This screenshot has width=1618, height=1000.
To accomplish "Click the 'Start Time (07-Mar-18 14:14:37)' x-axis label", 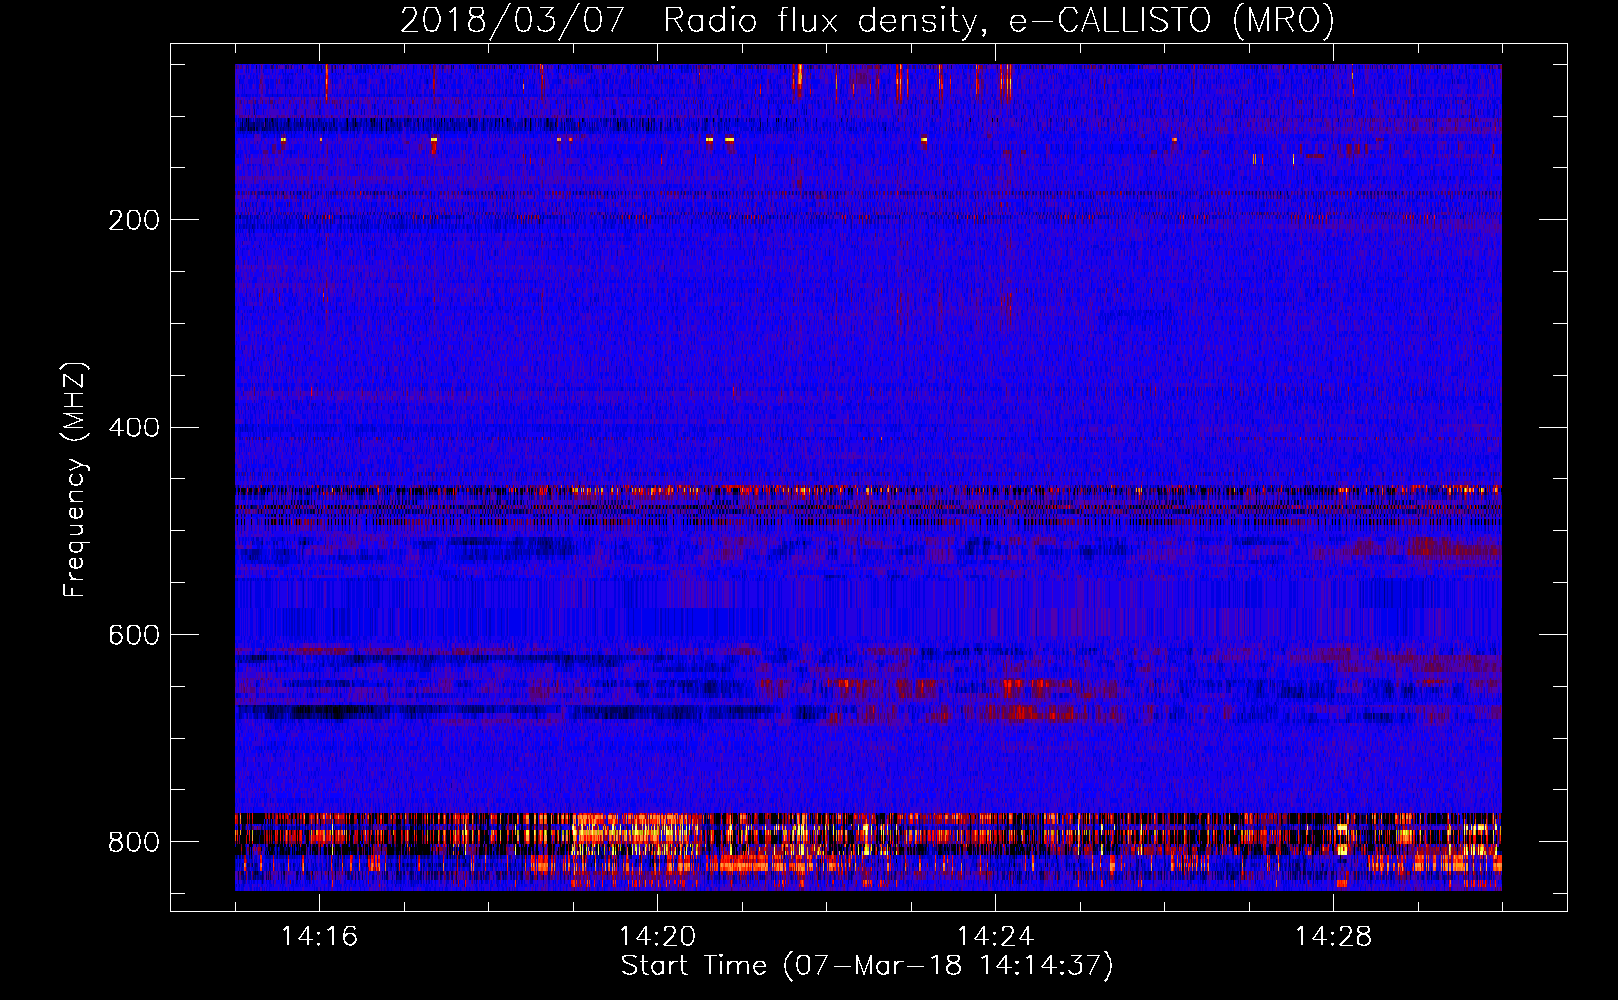I will [867, 966].
